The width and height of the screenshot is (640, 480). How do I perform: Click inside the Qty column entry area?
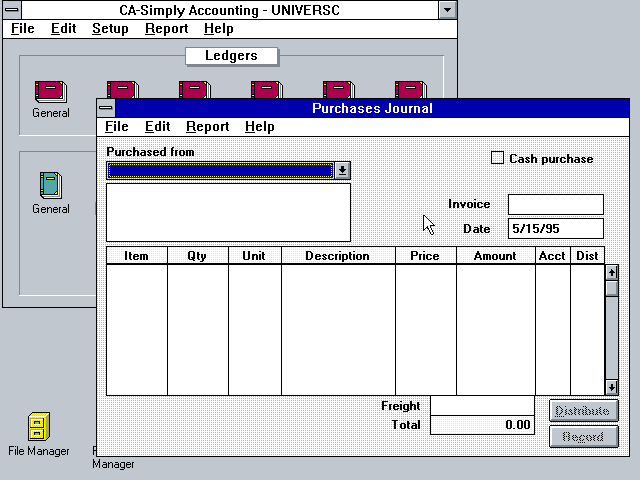pos(198,330)
